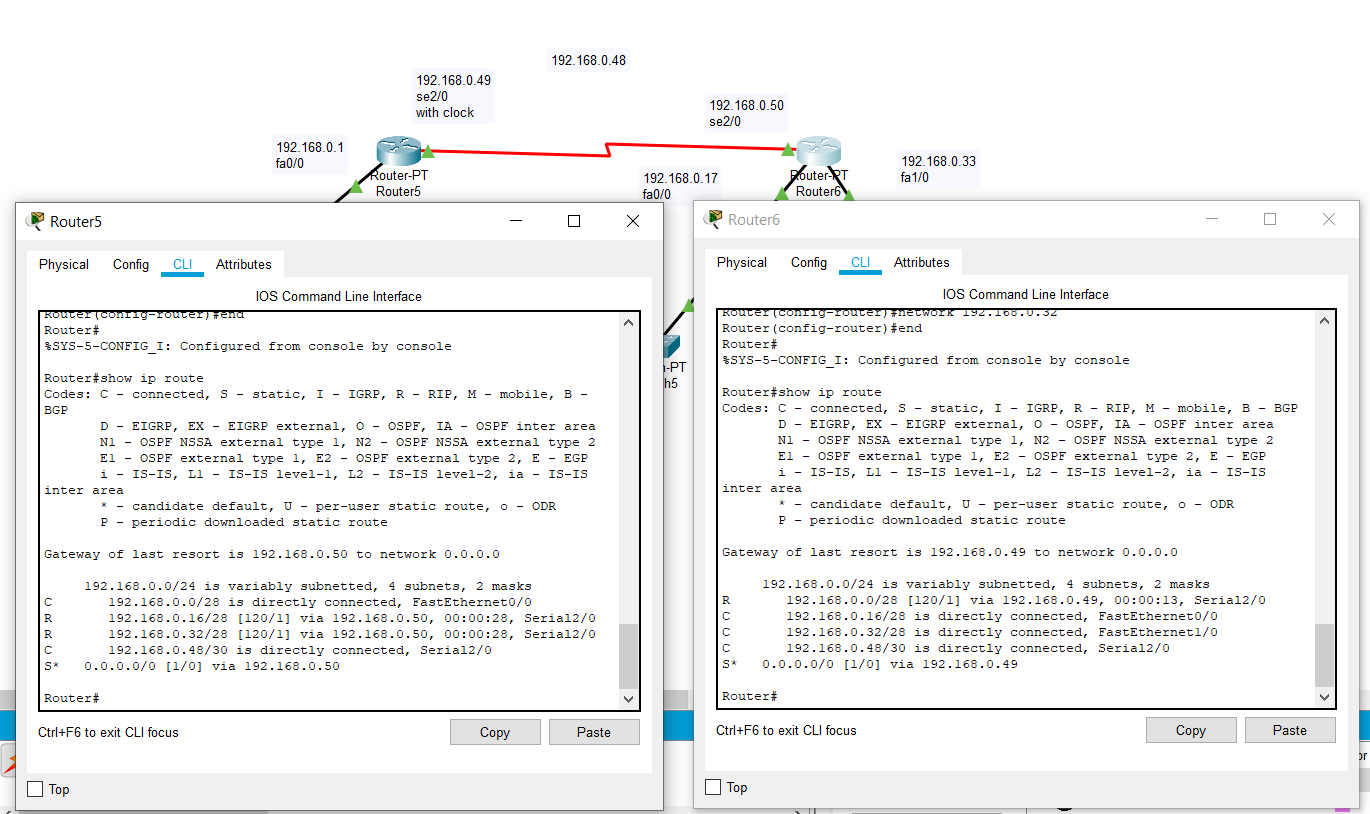Click Router5 serial port green link light
The image size is (1370, 814).
tap(427, 152)
